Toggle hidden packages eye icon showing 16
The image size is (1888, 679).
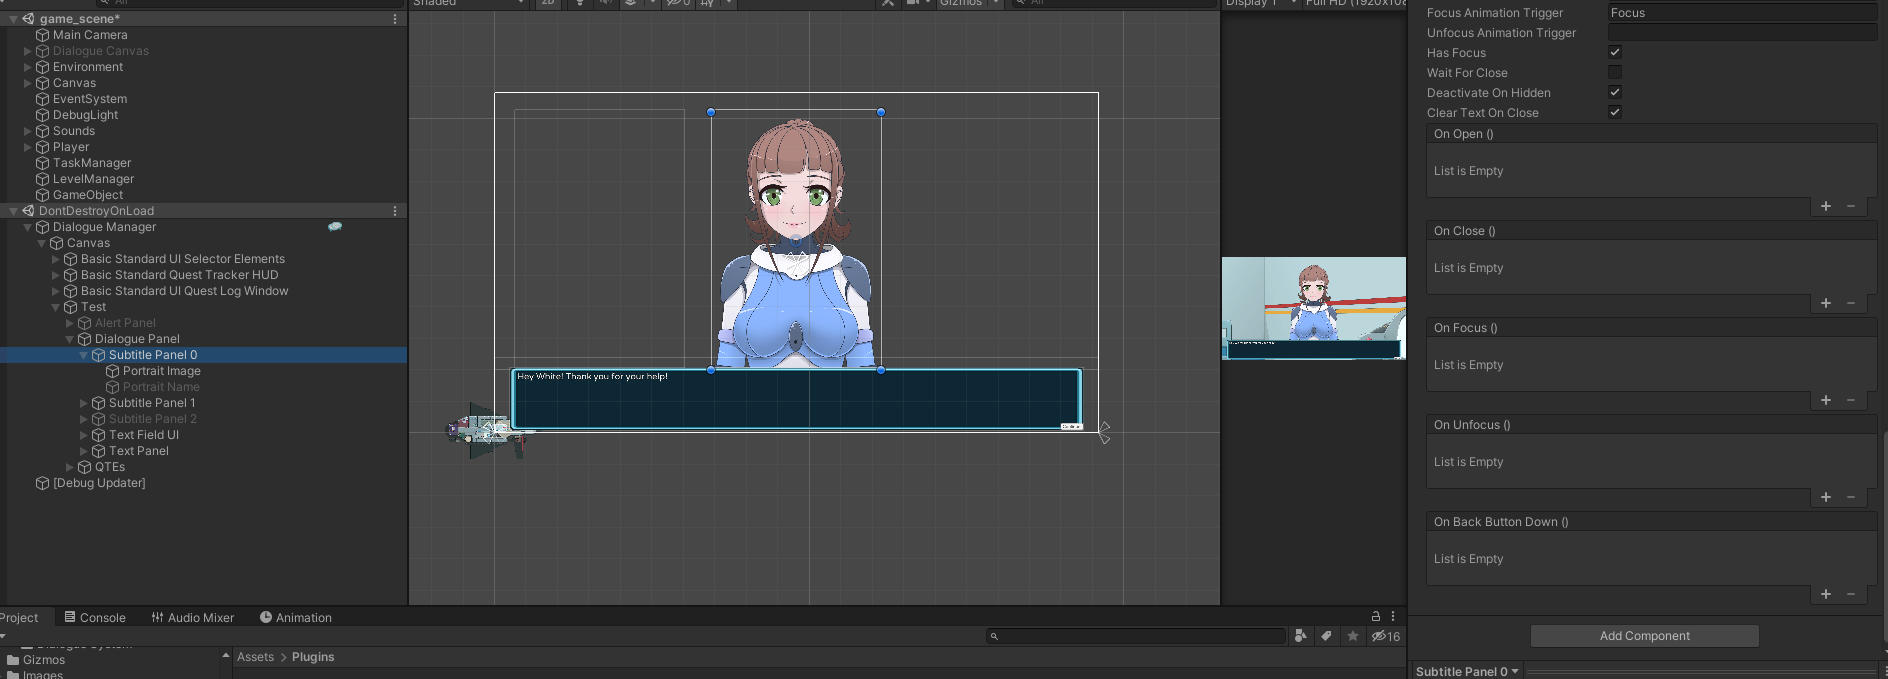pyautogui.click(x=1386, y=636)
